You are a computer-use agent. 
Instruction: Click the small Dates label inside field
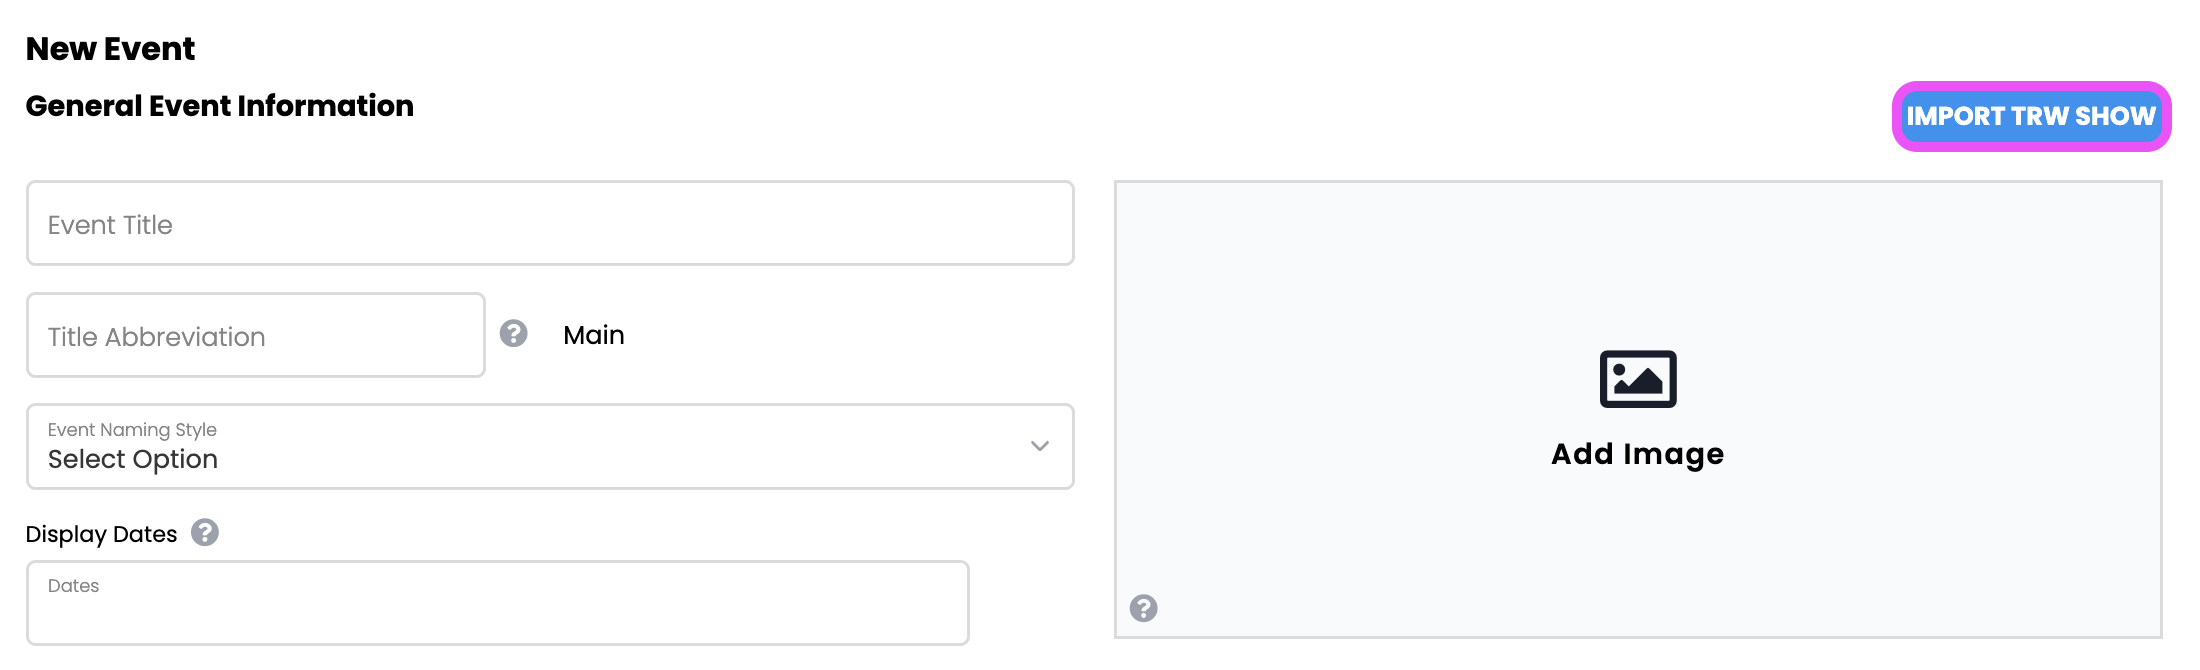point(73,586)
